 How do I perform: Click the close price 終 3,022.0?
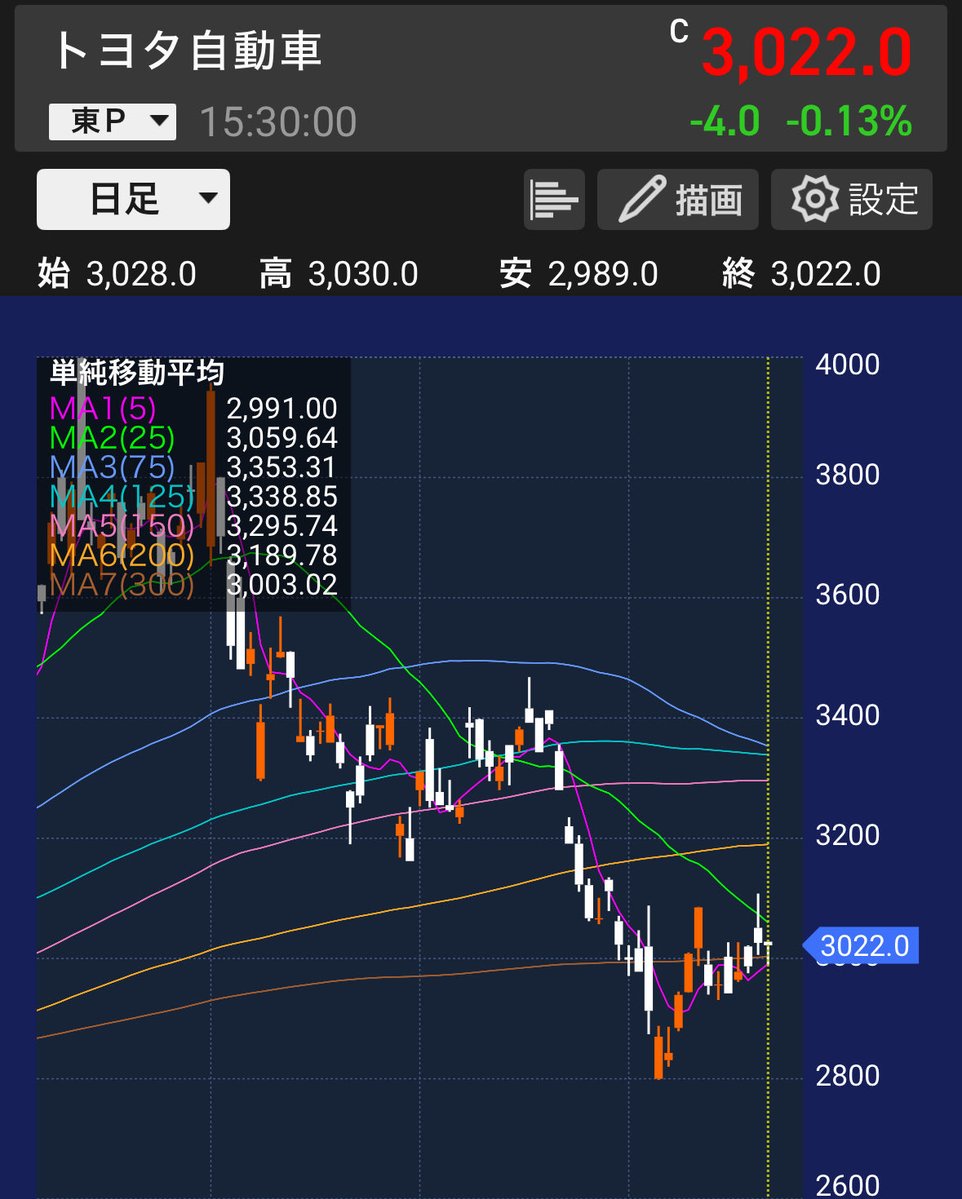[801, 274]
